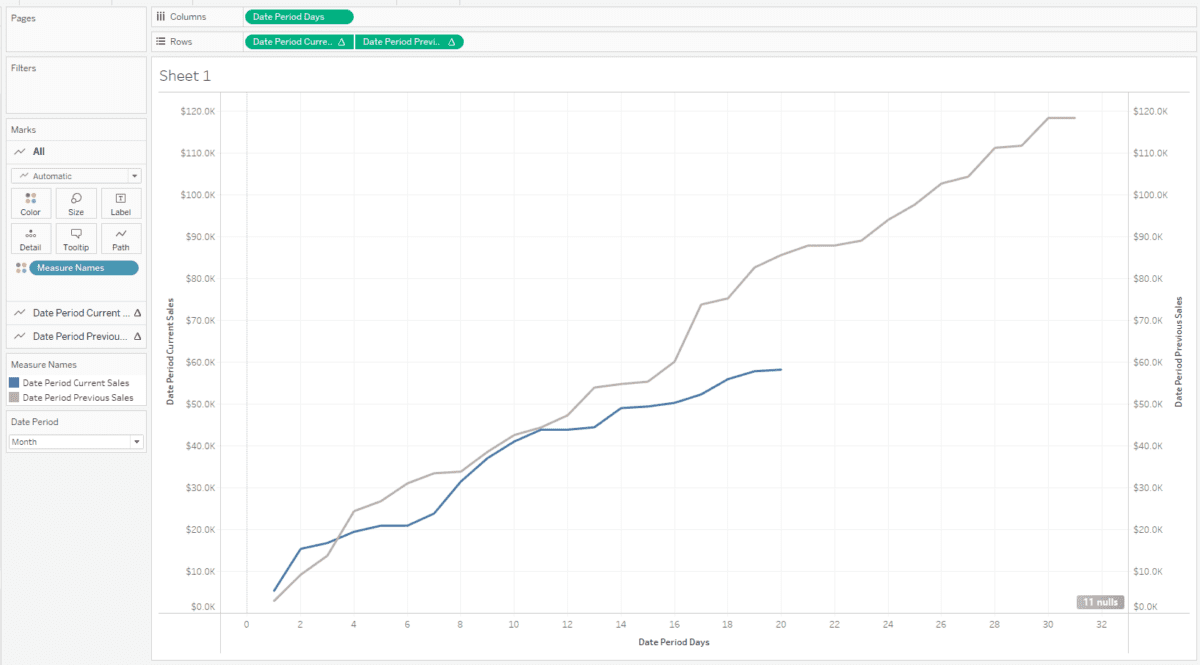Open the Automatic mark type dropdown

click(x=76, y=176)
